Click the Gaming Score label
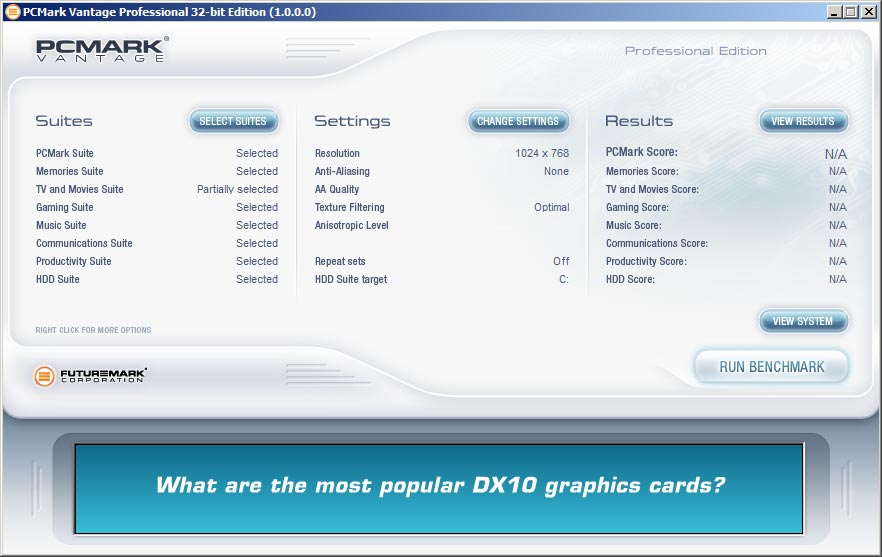 [637, 207]
